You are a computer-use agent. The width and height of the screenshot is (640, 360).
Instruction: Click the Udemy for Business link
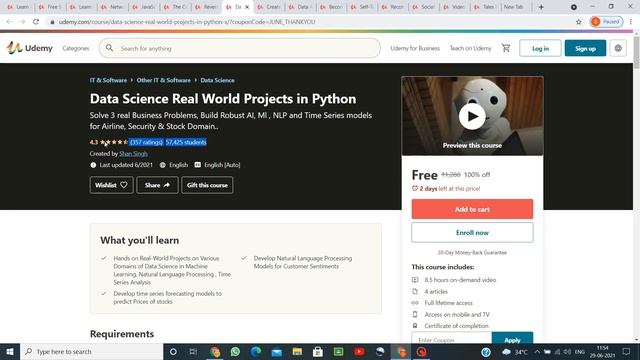pyautogui.click(x=415, y=48)
